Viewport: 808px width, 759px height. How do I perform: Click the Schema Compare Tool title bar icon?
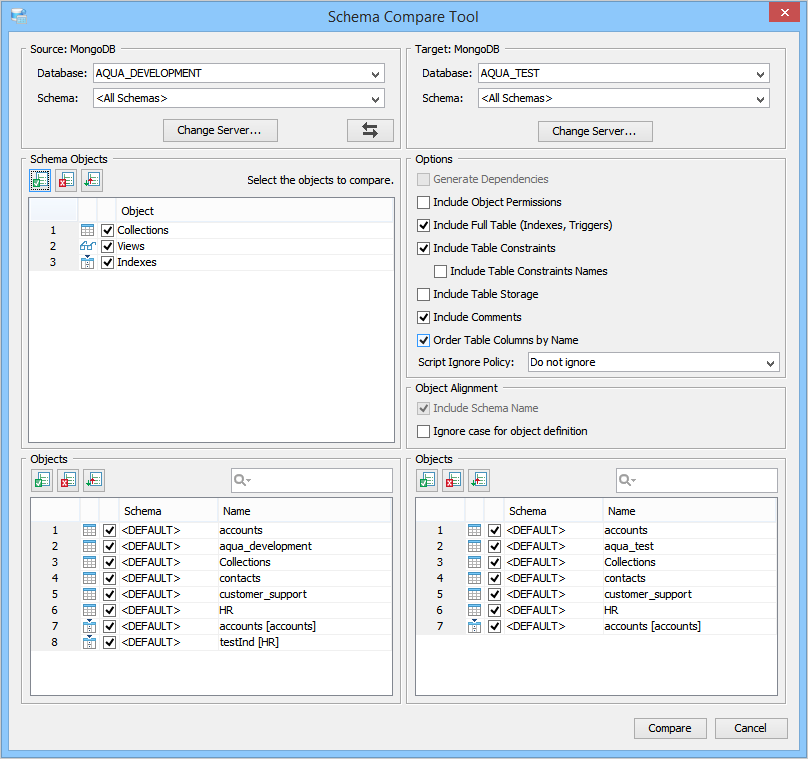pyautogui.click(x=19, y=16)
